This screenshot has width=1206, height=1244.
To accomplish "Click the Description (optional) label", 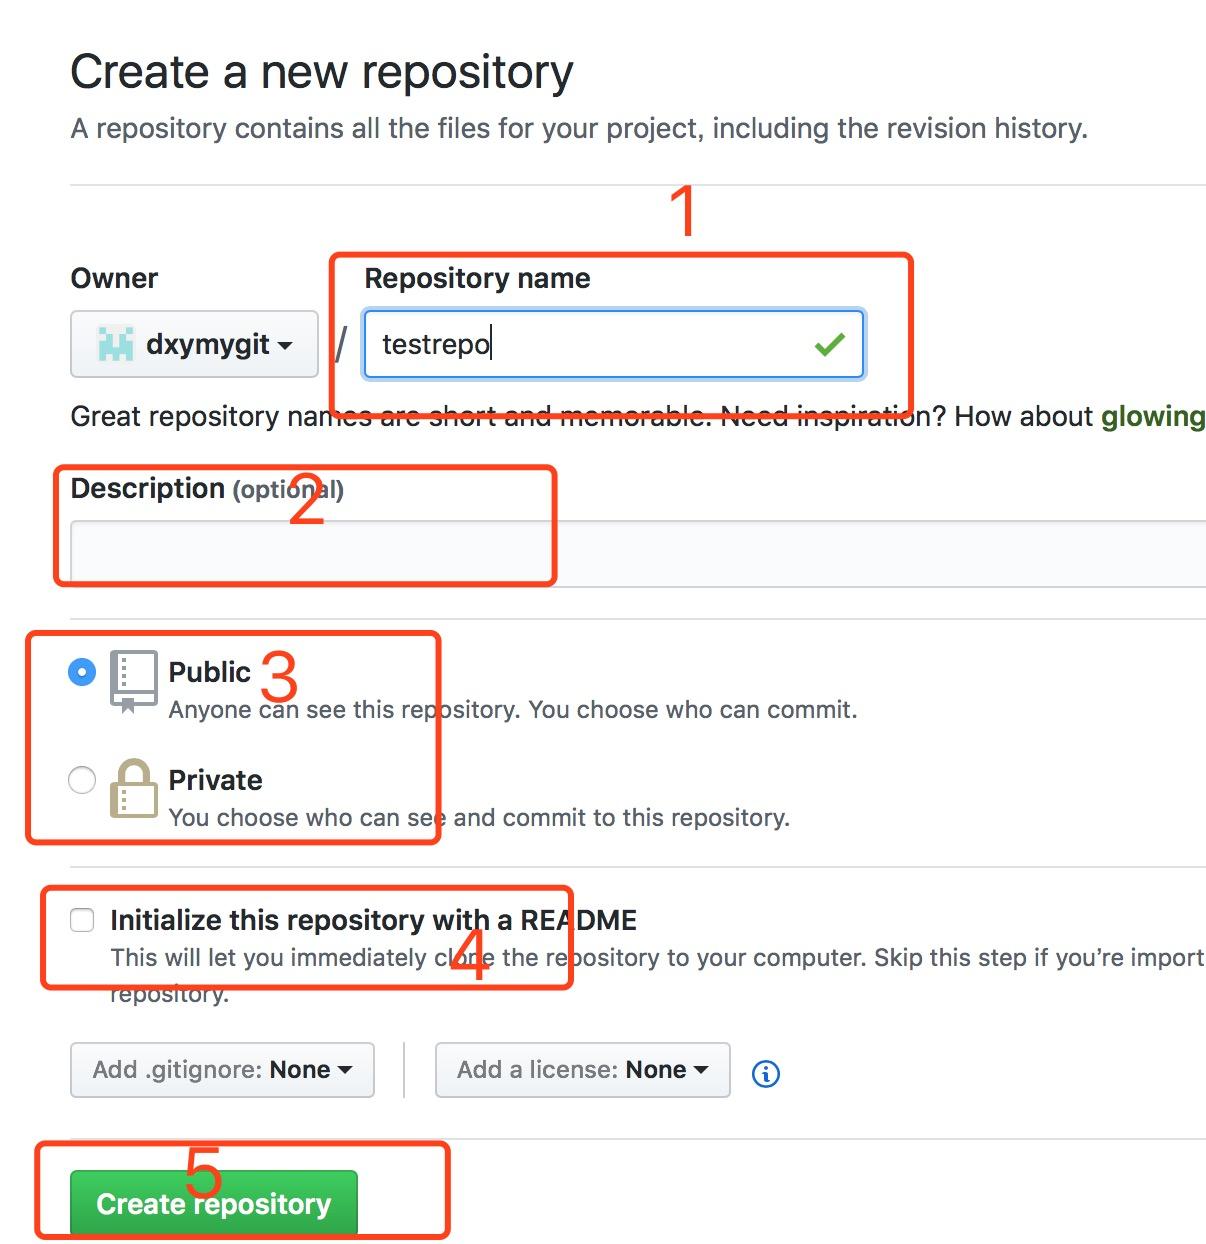I will point(207,489).
